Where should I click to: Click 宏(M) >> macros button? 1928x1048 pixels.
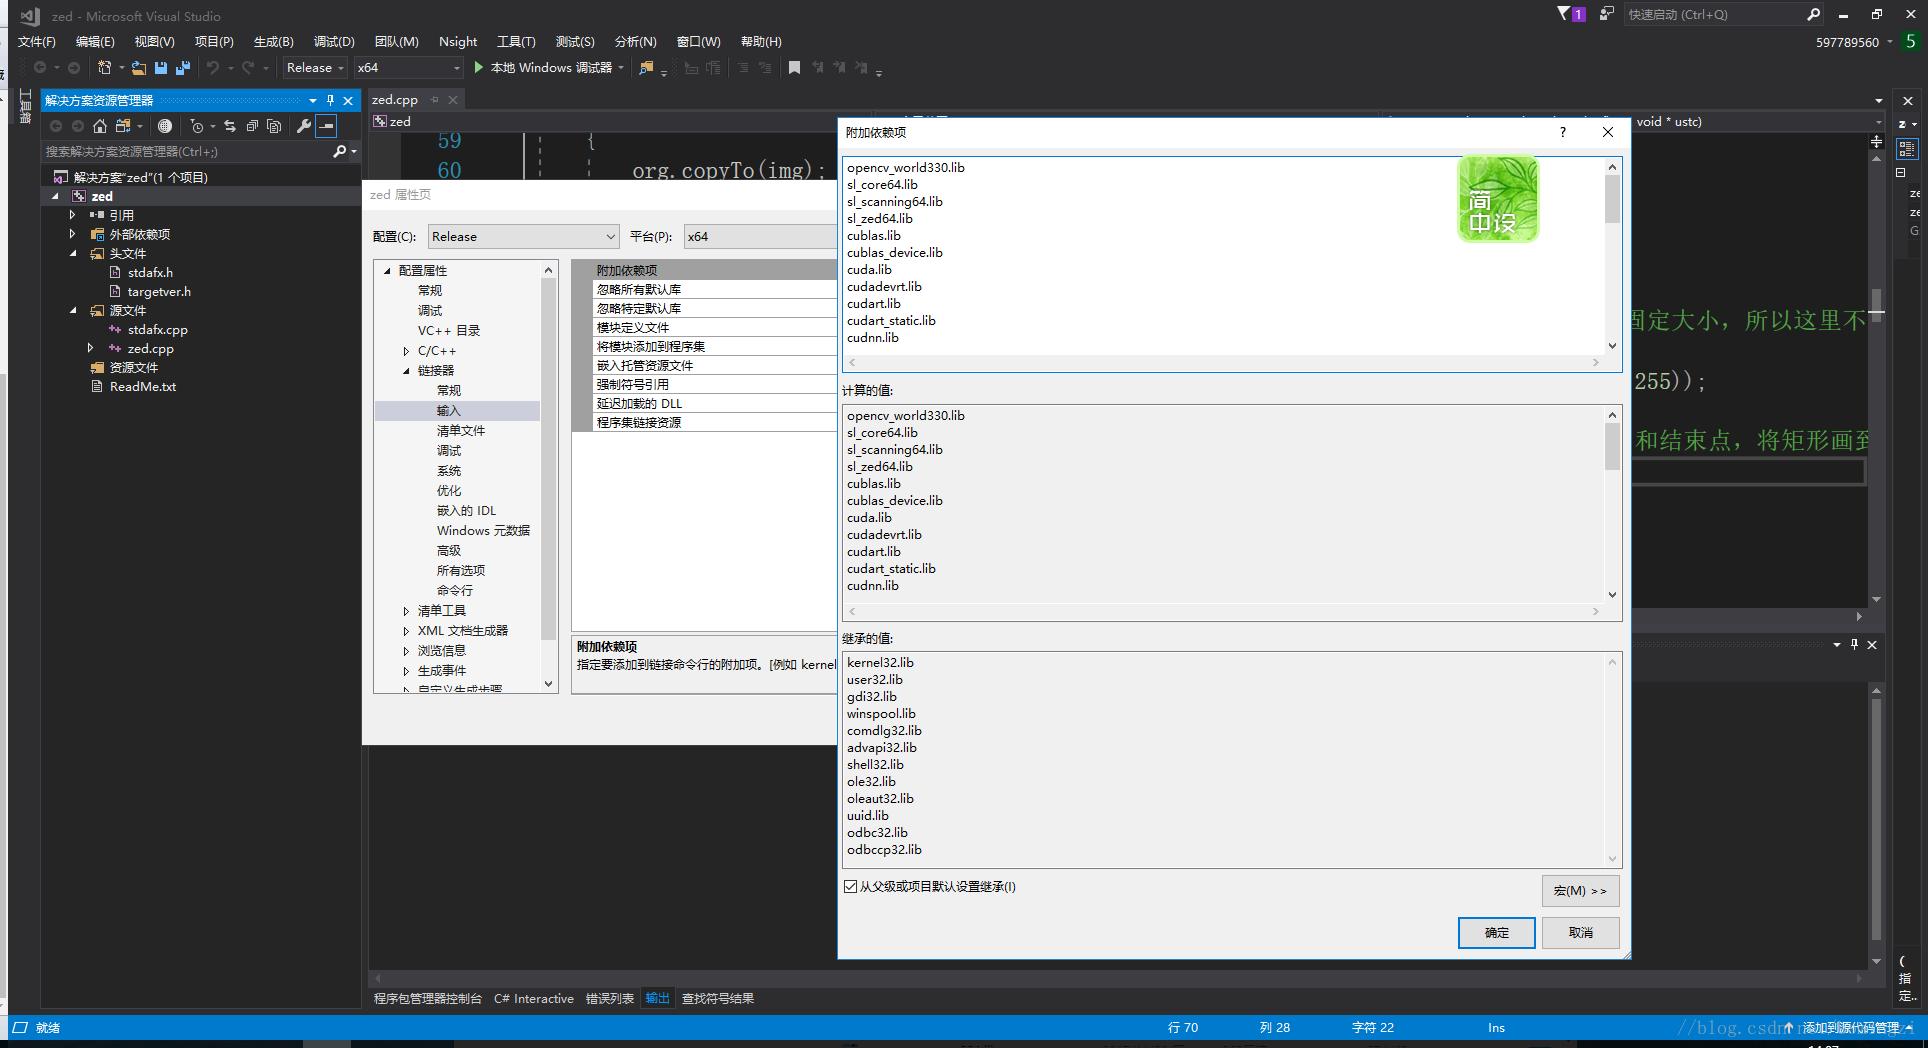pyautogui.click(x=1580, y=891)
